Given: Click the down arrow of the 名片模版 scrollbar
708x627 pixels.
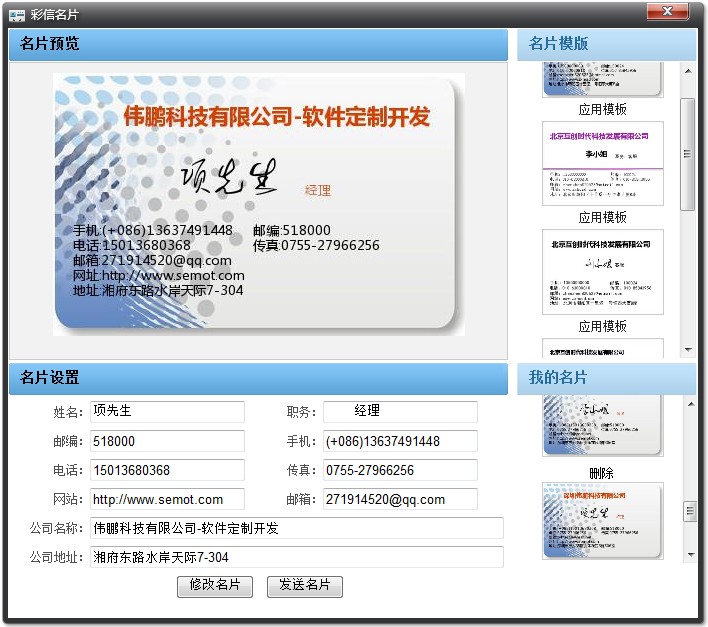Looking at the screenshot, I should click(x=688, y=349).
